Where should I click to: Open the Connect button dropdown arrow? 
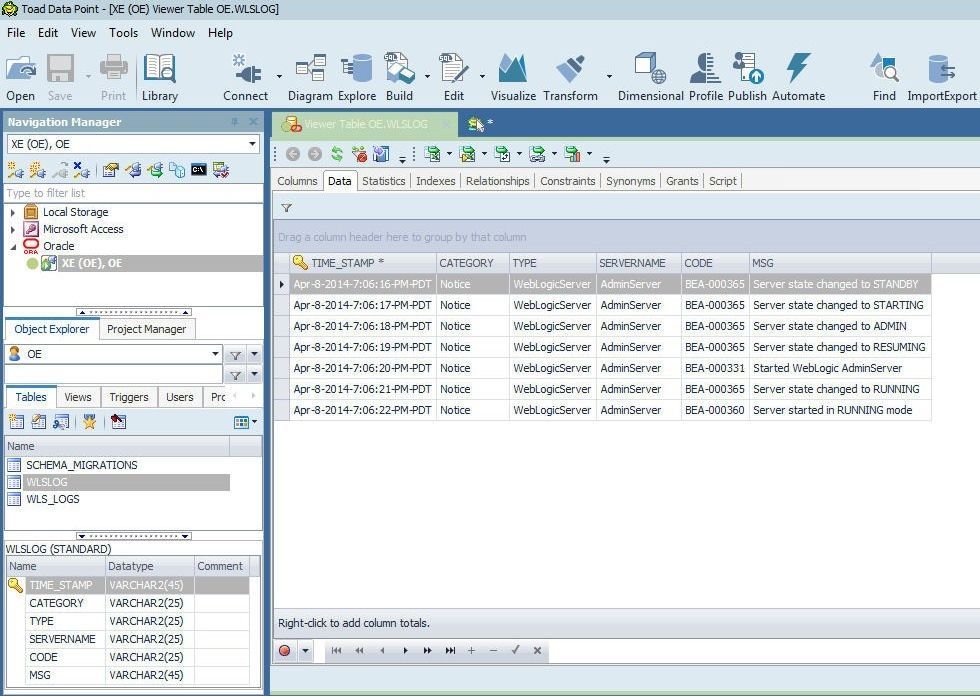coord(279,76)
